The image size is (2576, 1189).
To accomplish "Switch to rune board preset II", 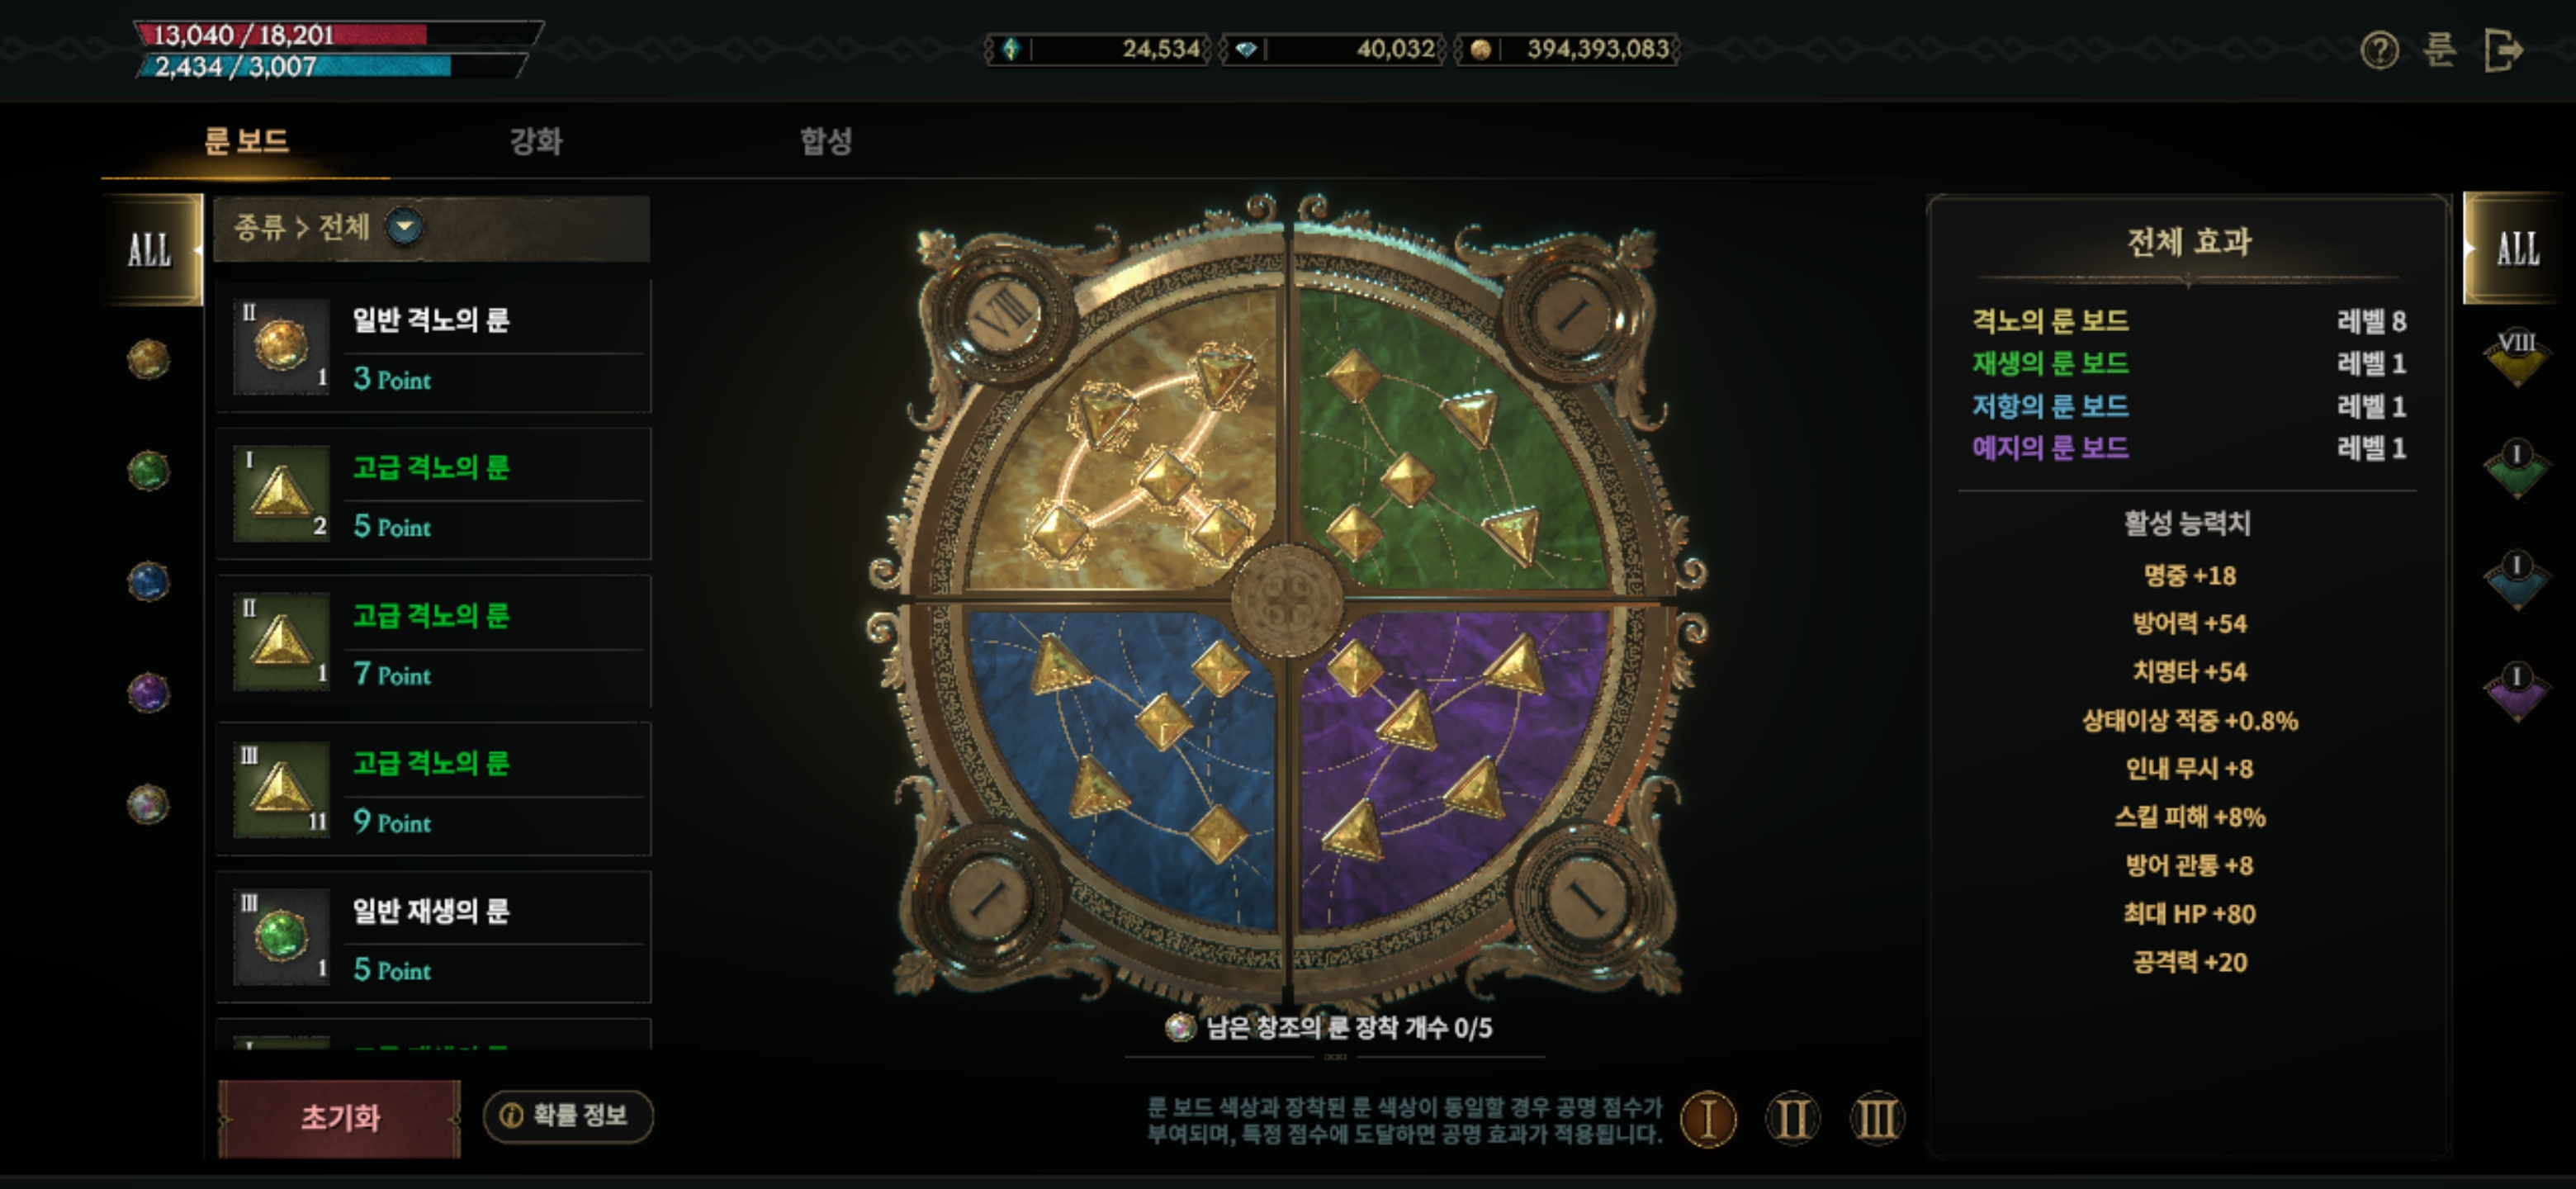I will [x=1792, y=1118].
